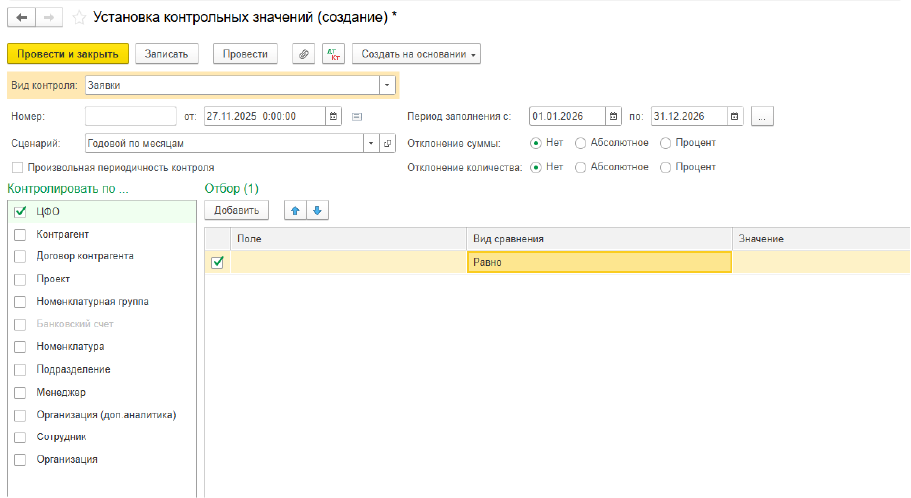Image resolution: width=911 pixels, height=498 pixels.
Task: Click the Провести button
Action: click(x=245, y=54)
